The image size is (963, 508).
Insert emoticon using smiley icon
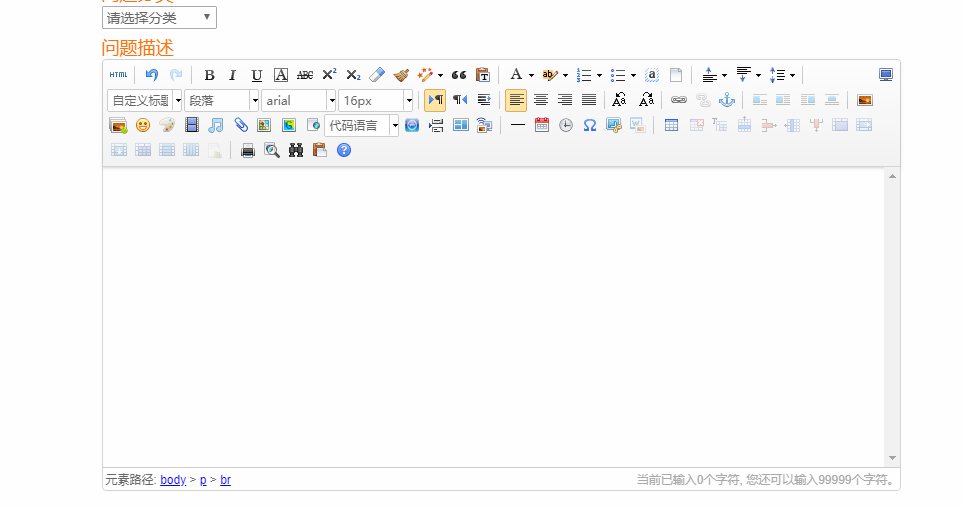click(142, 125)
